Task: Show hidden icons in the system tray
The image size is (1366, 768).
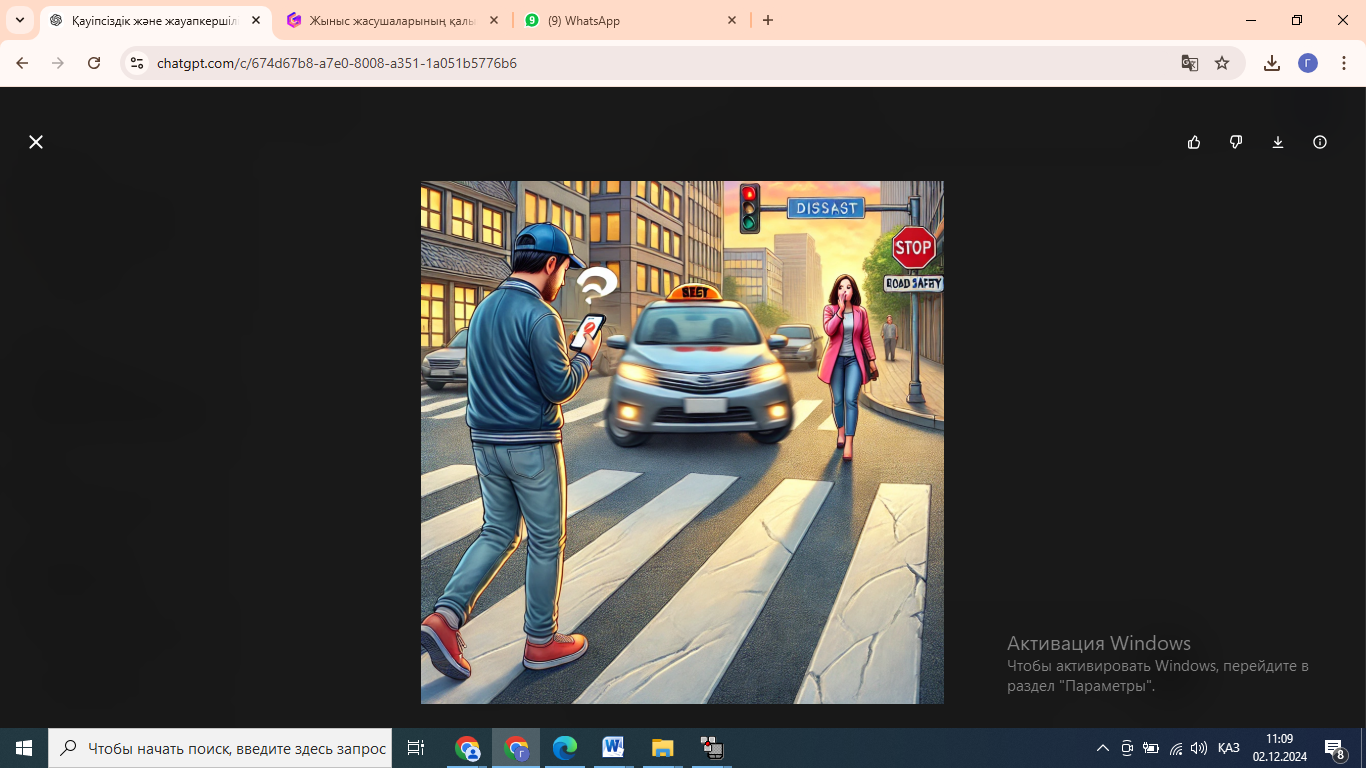Action: tap(1102, 748)
